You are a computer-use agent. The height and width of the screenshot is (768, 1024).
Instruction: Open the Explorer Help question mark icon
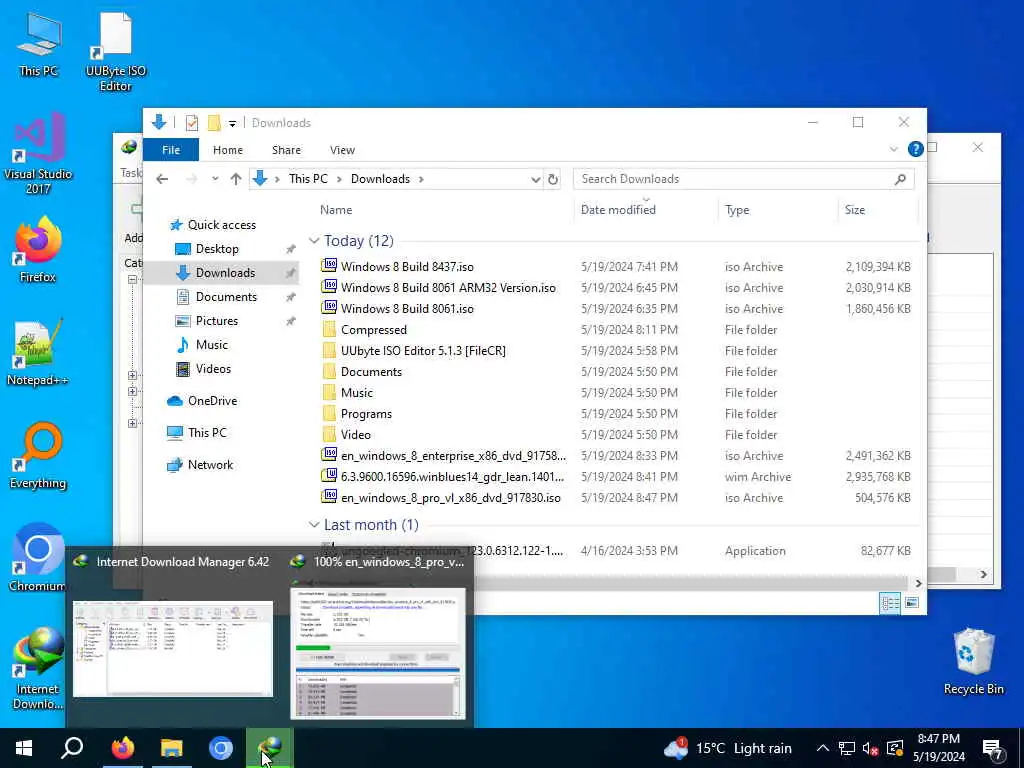[915, 150]
